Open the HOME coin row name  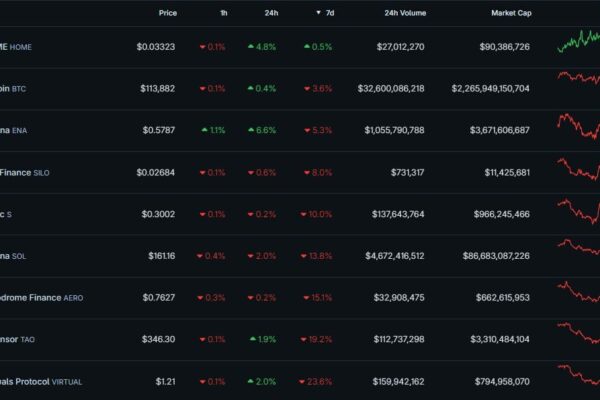[16, 47]
